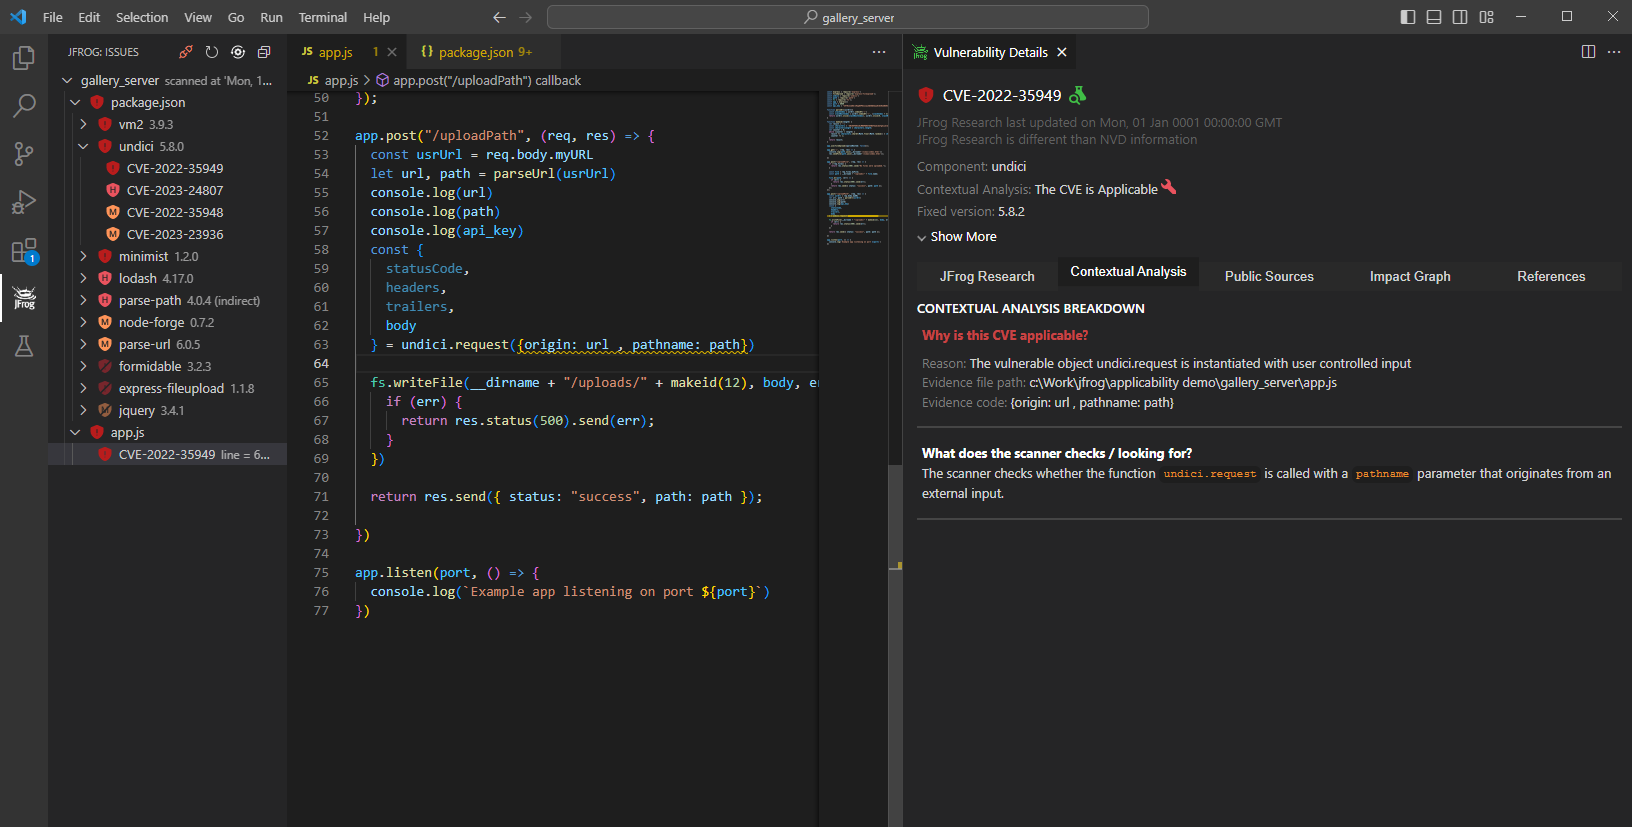
Task: Open the Help menu
Action: point(377,17)
